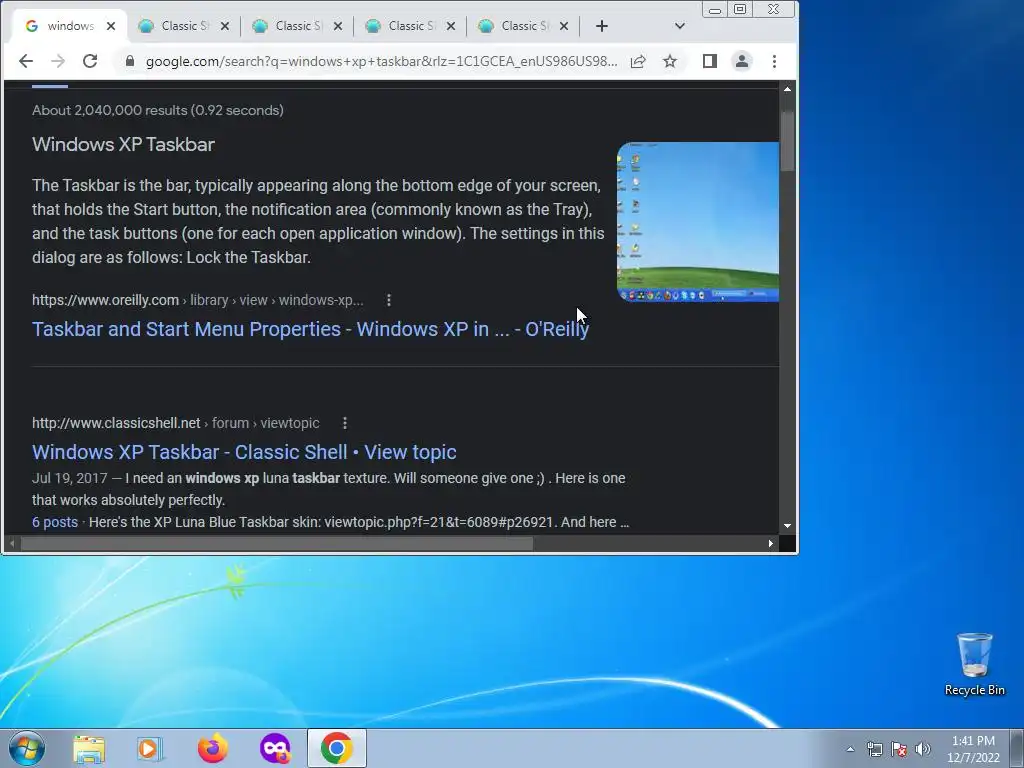Close the third Classic Shell tab

451,26
